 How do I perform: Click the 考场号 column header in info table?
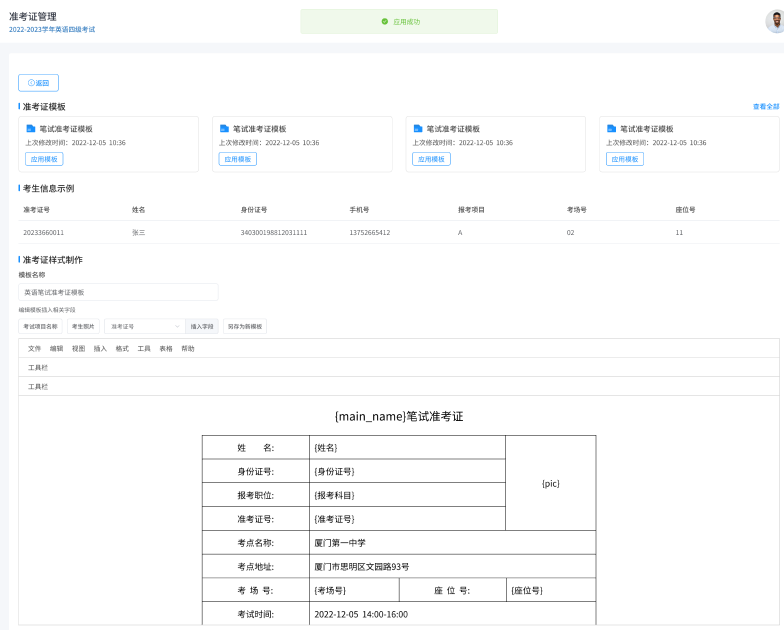click(577, 210)
